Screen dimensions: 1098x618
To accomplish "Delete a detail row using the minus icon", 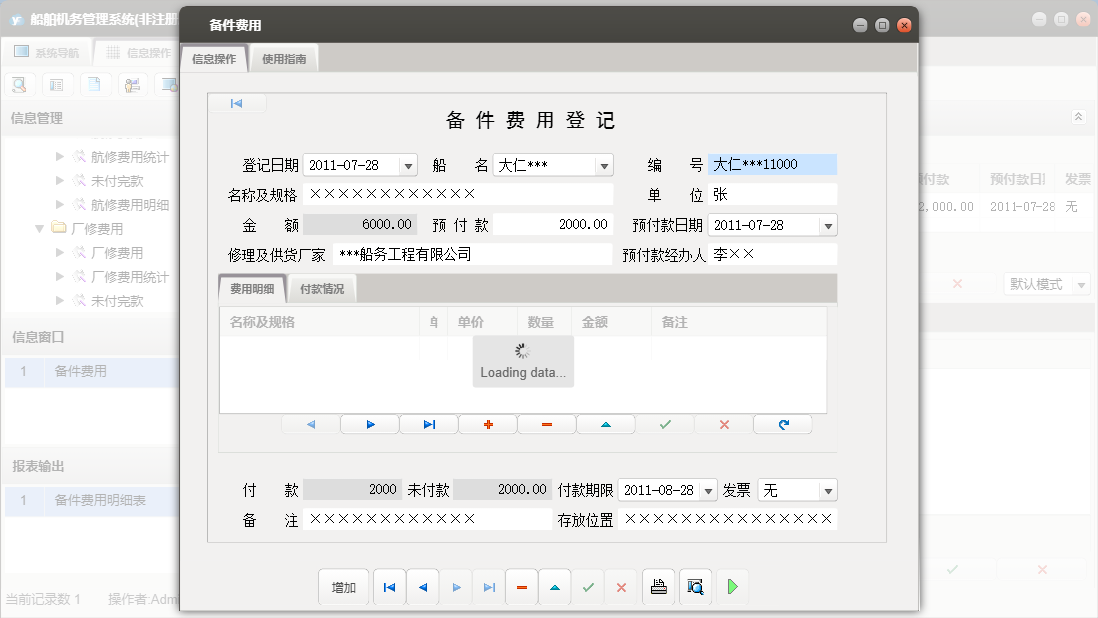I will pos(546,424).
